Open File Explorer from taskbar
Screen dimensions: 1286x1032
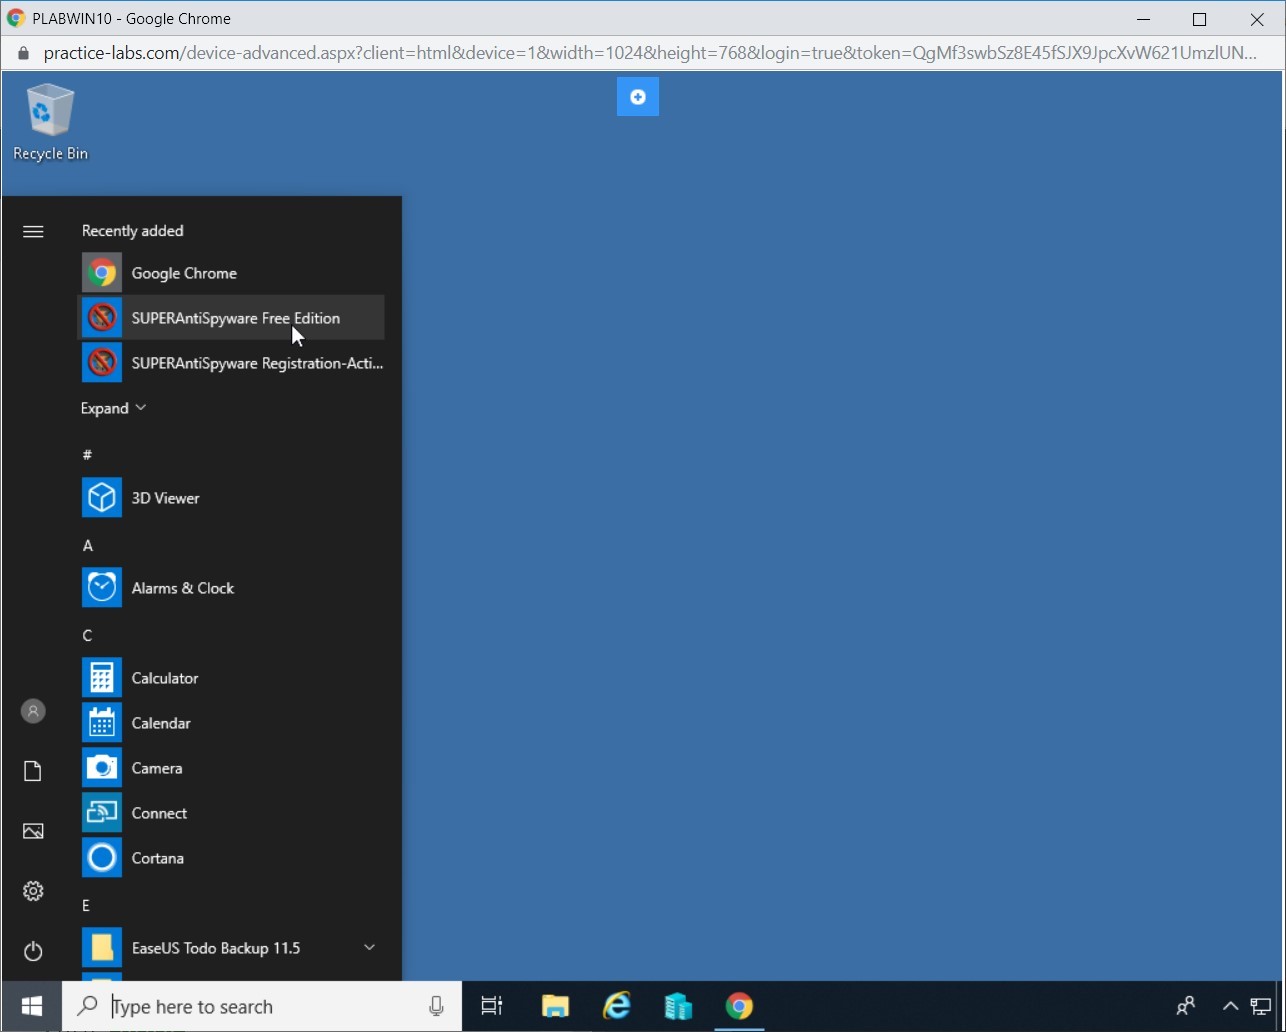pyautogui.click(x=555, y=1006)
